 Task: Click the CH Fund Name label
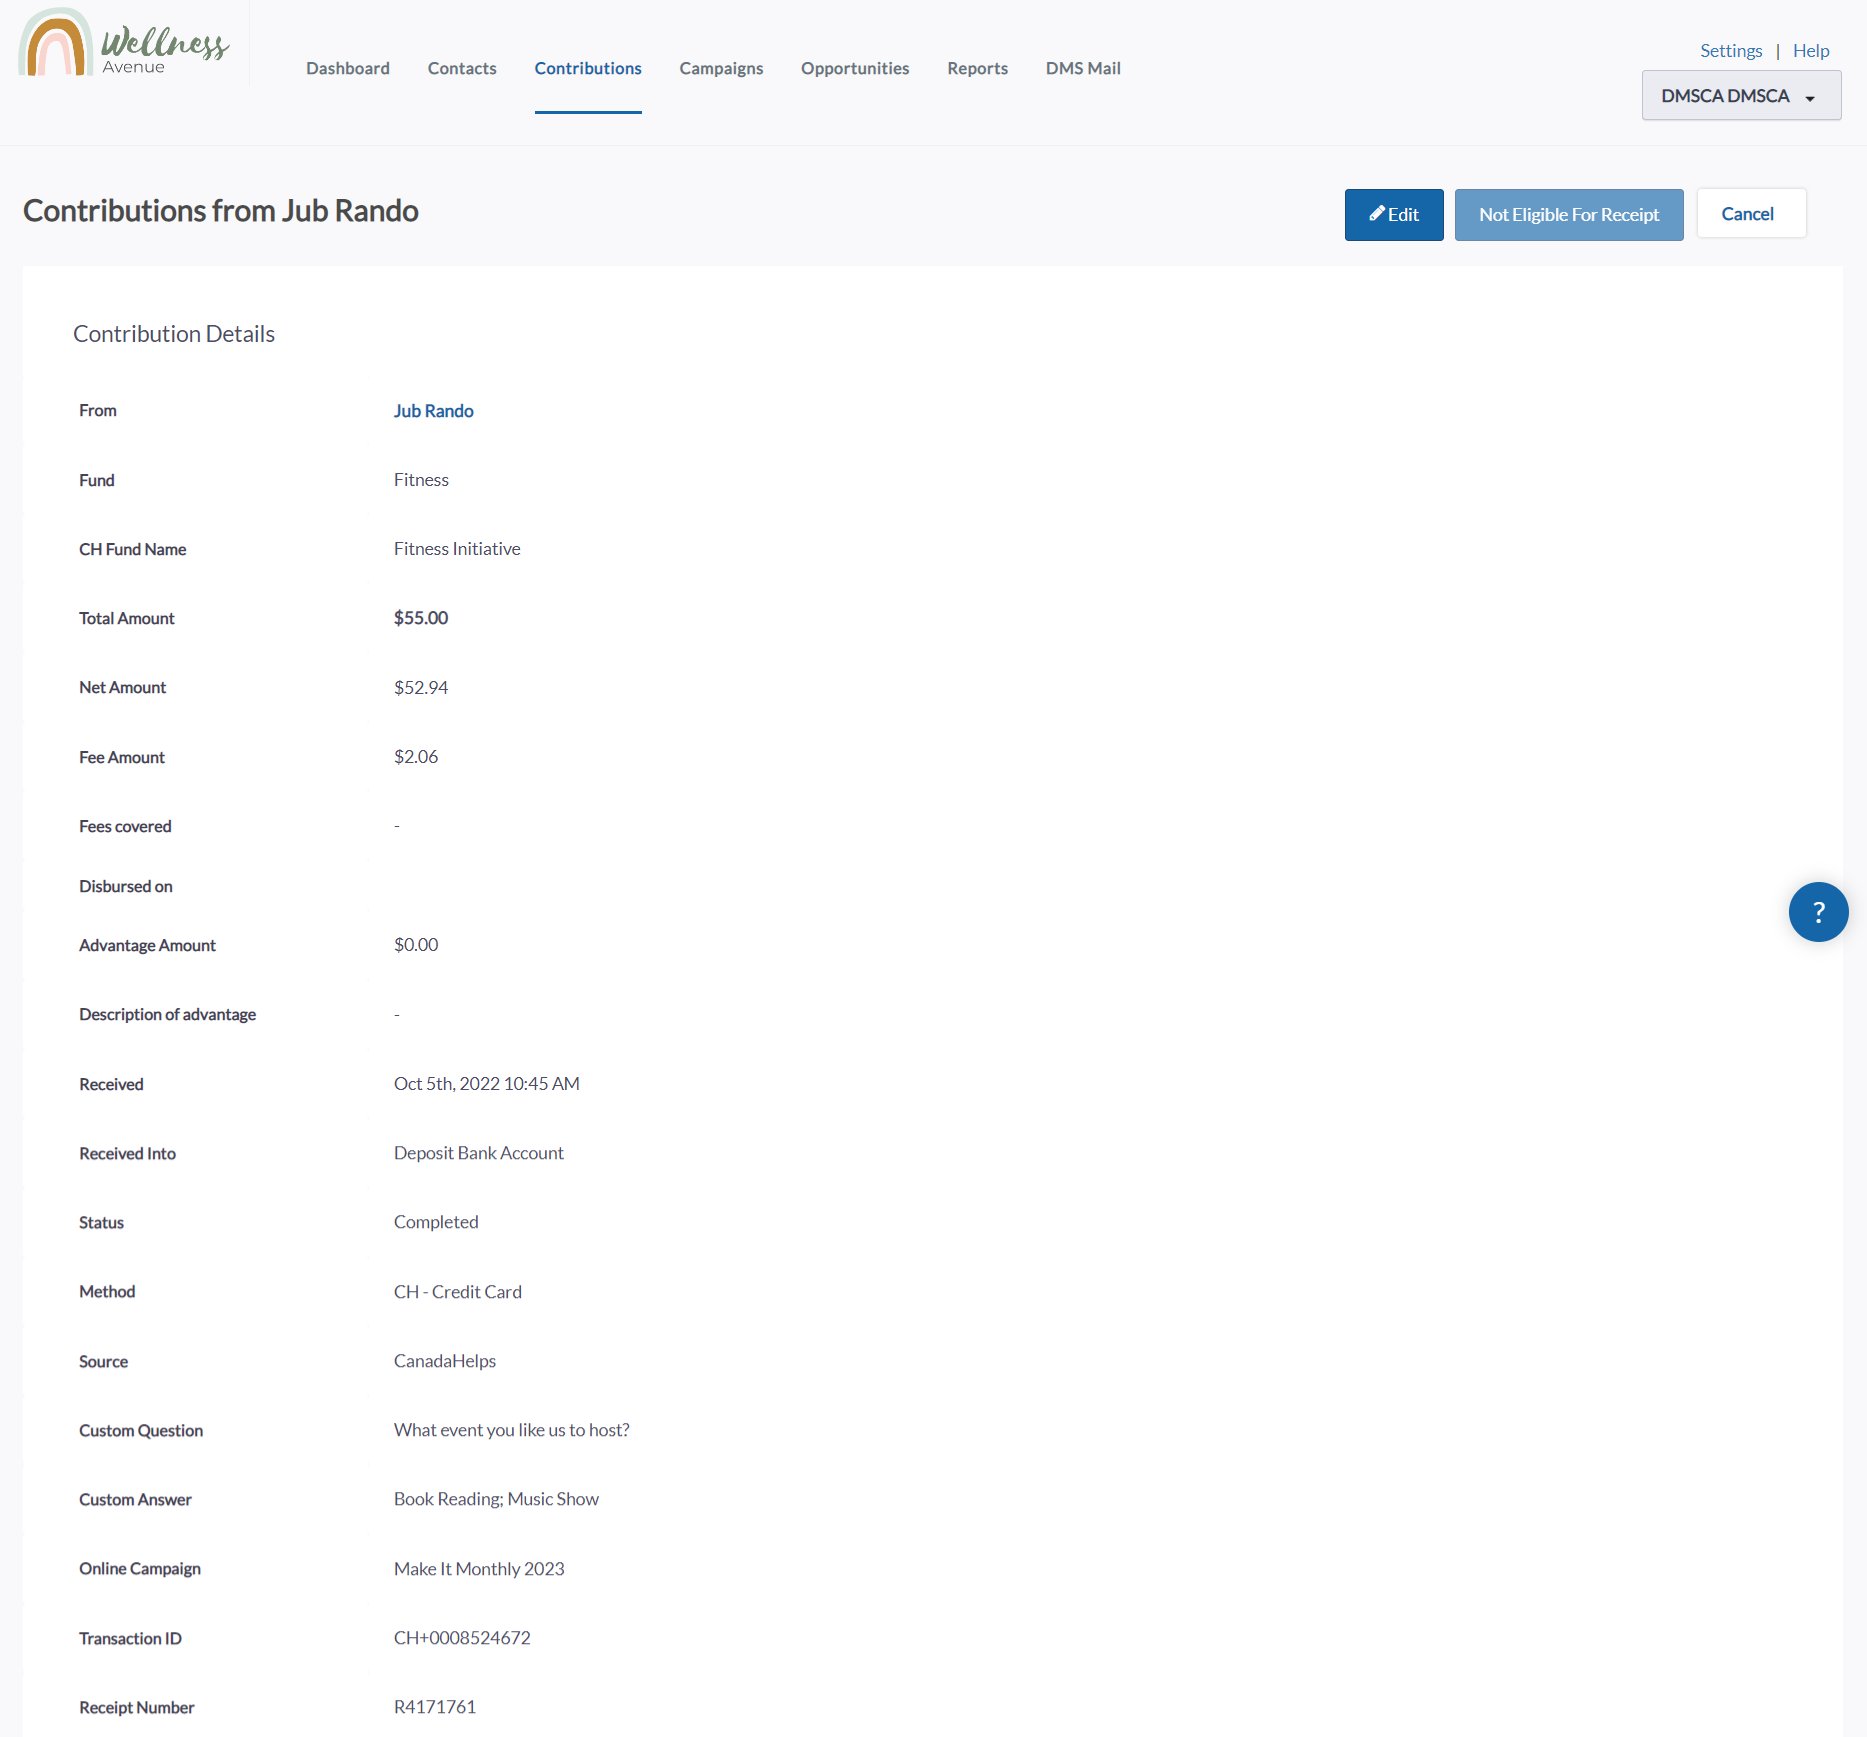click(133, 549)
